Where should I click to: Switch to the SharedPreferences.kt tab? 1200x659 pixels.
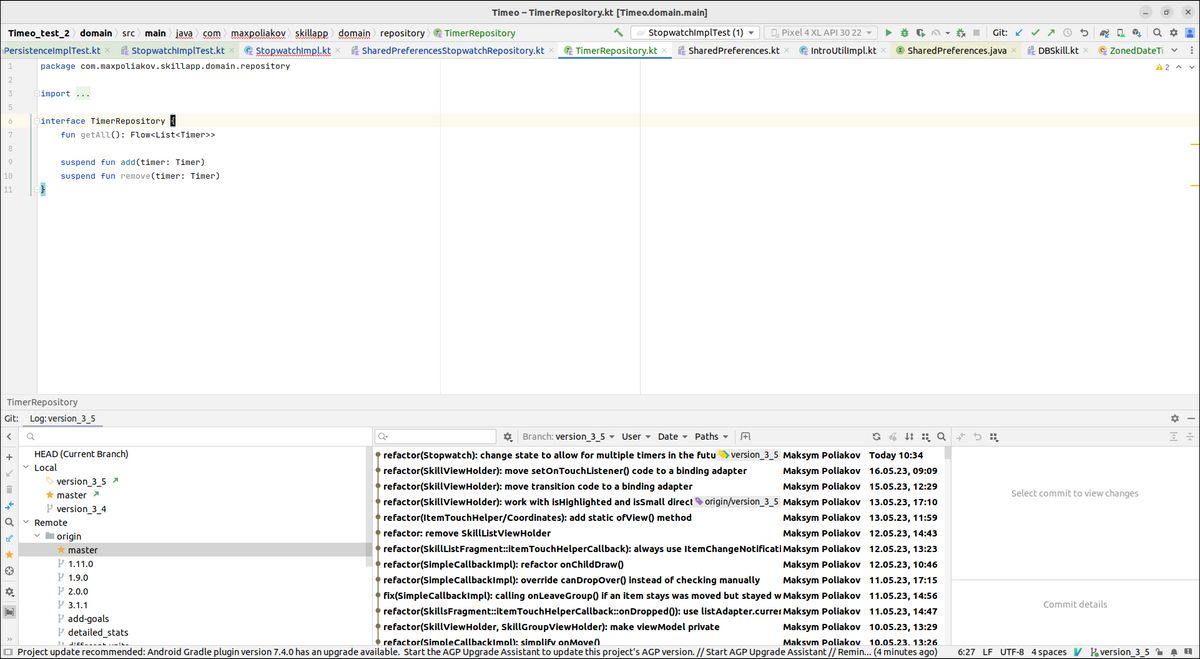[x=732, y=50]
